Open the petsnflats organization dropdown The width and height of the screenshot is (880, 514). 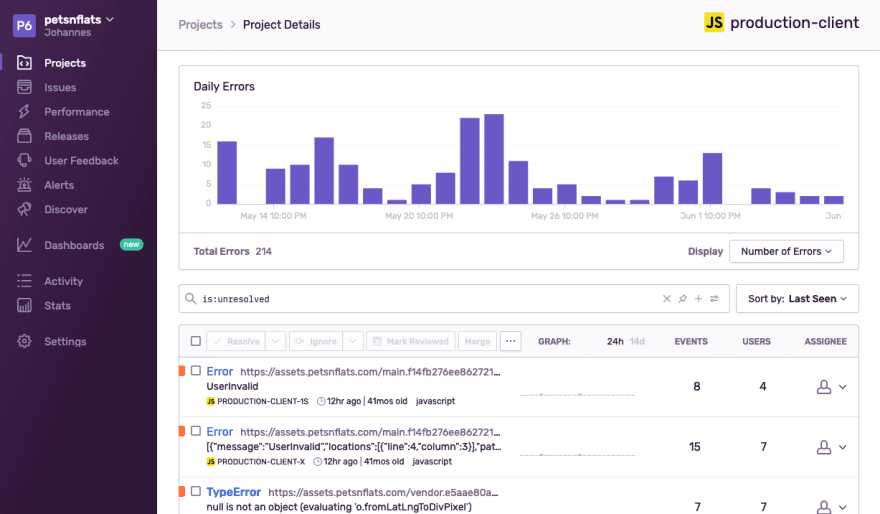pyautogui.click(x=79, y=20)
